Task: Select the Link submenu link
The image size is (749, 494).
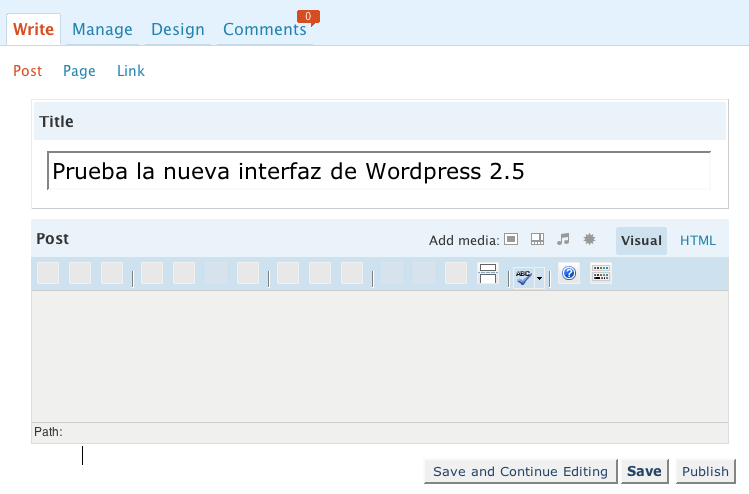Action: (131, 71)
